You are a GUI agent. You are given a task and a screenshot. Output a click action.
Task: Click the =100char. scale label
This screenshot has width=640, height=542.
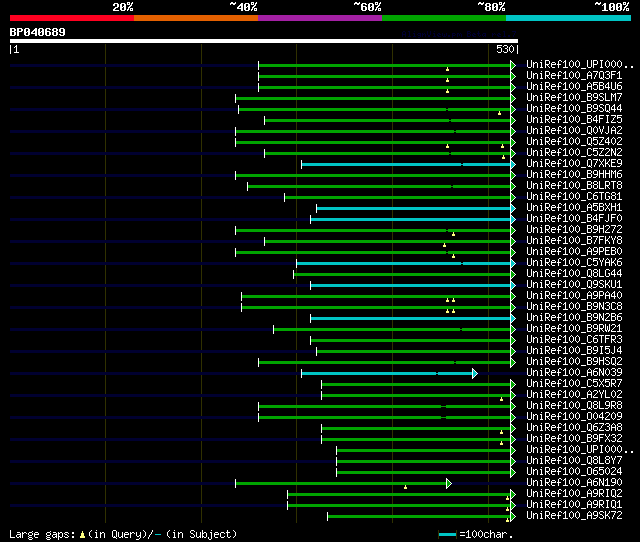pos(486,535)
